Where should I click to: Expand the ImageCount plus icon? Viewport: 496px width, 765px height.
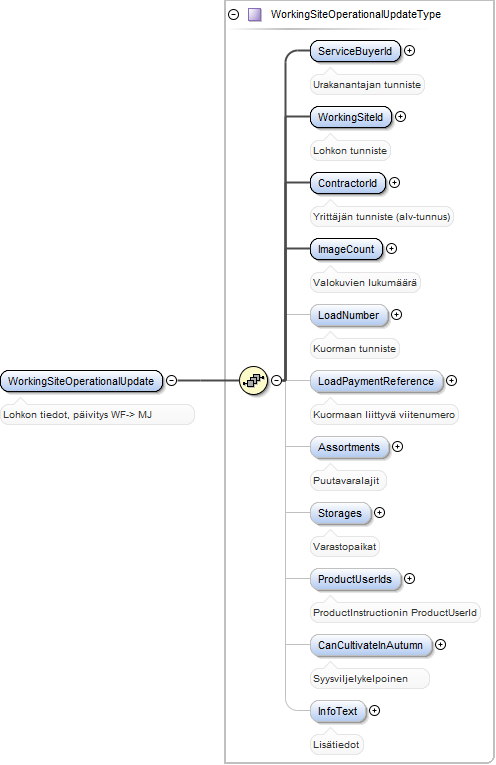click(x=391, y=249)
